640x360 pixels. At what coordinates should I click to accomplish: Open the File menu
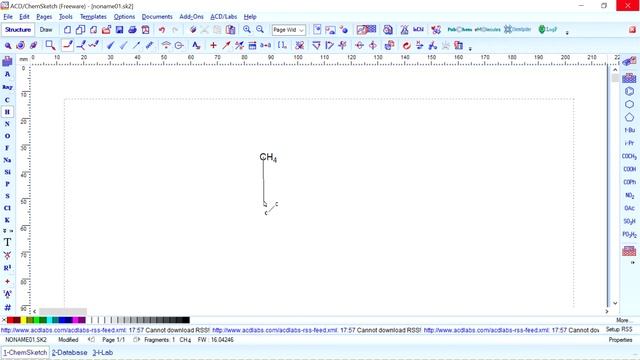pos(8,17)
